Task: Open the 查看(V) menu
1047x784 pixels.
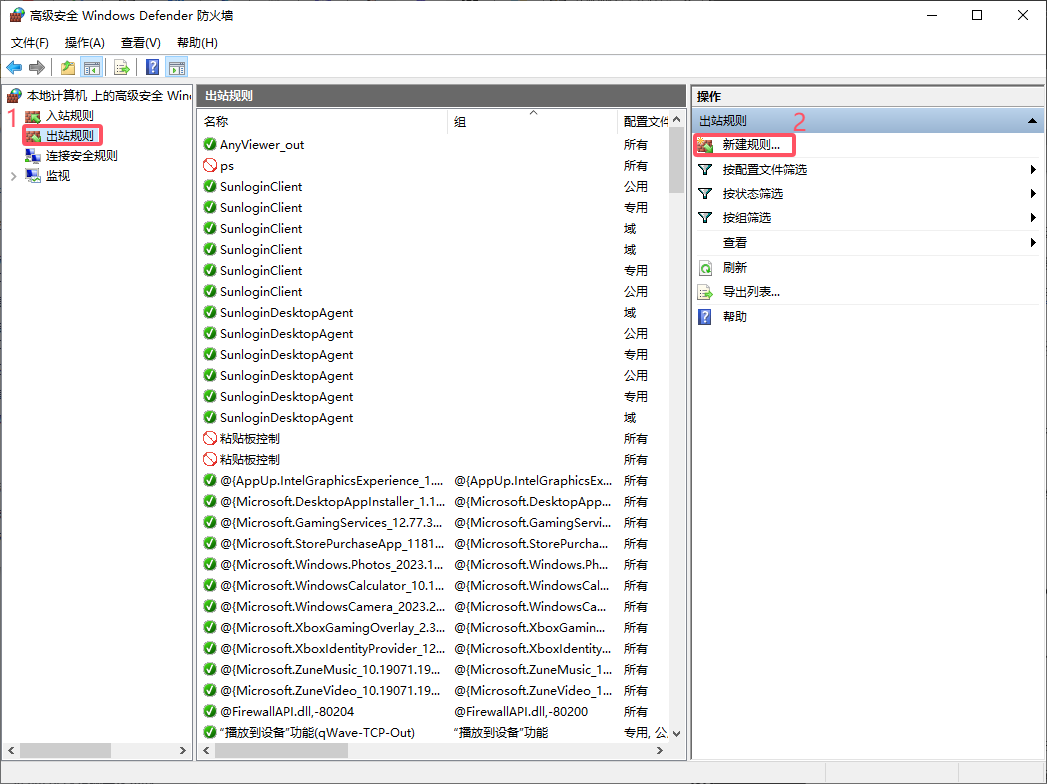Action: click(140, 43)
